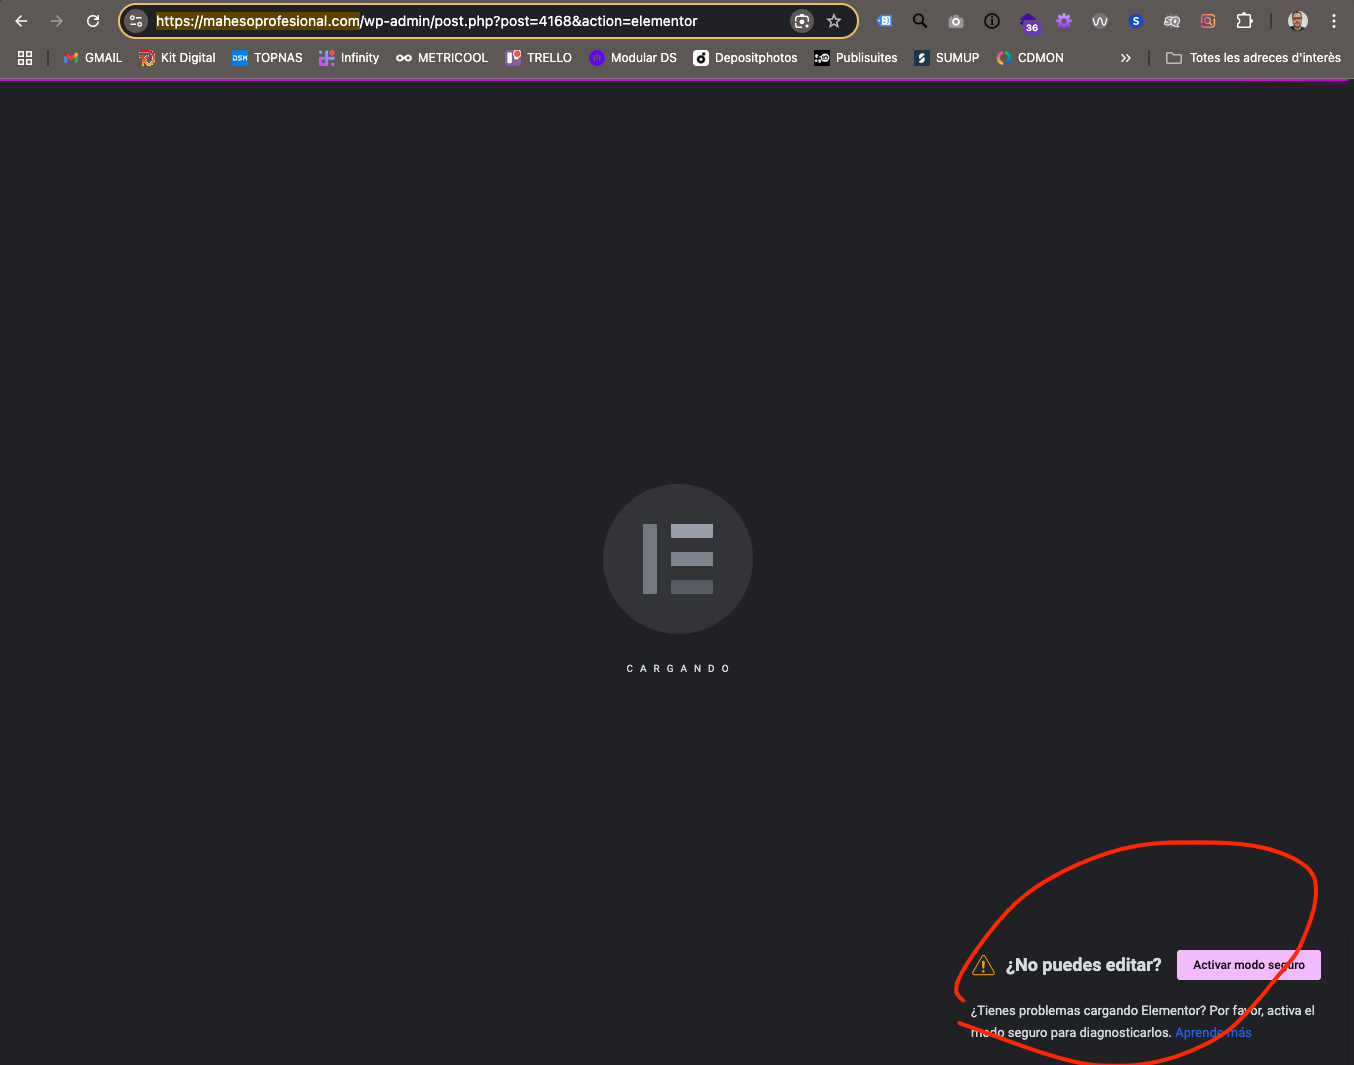Screen dimensions: 1354x1065
Task: Open the blue S circle extension
Action: [1136, 21]
